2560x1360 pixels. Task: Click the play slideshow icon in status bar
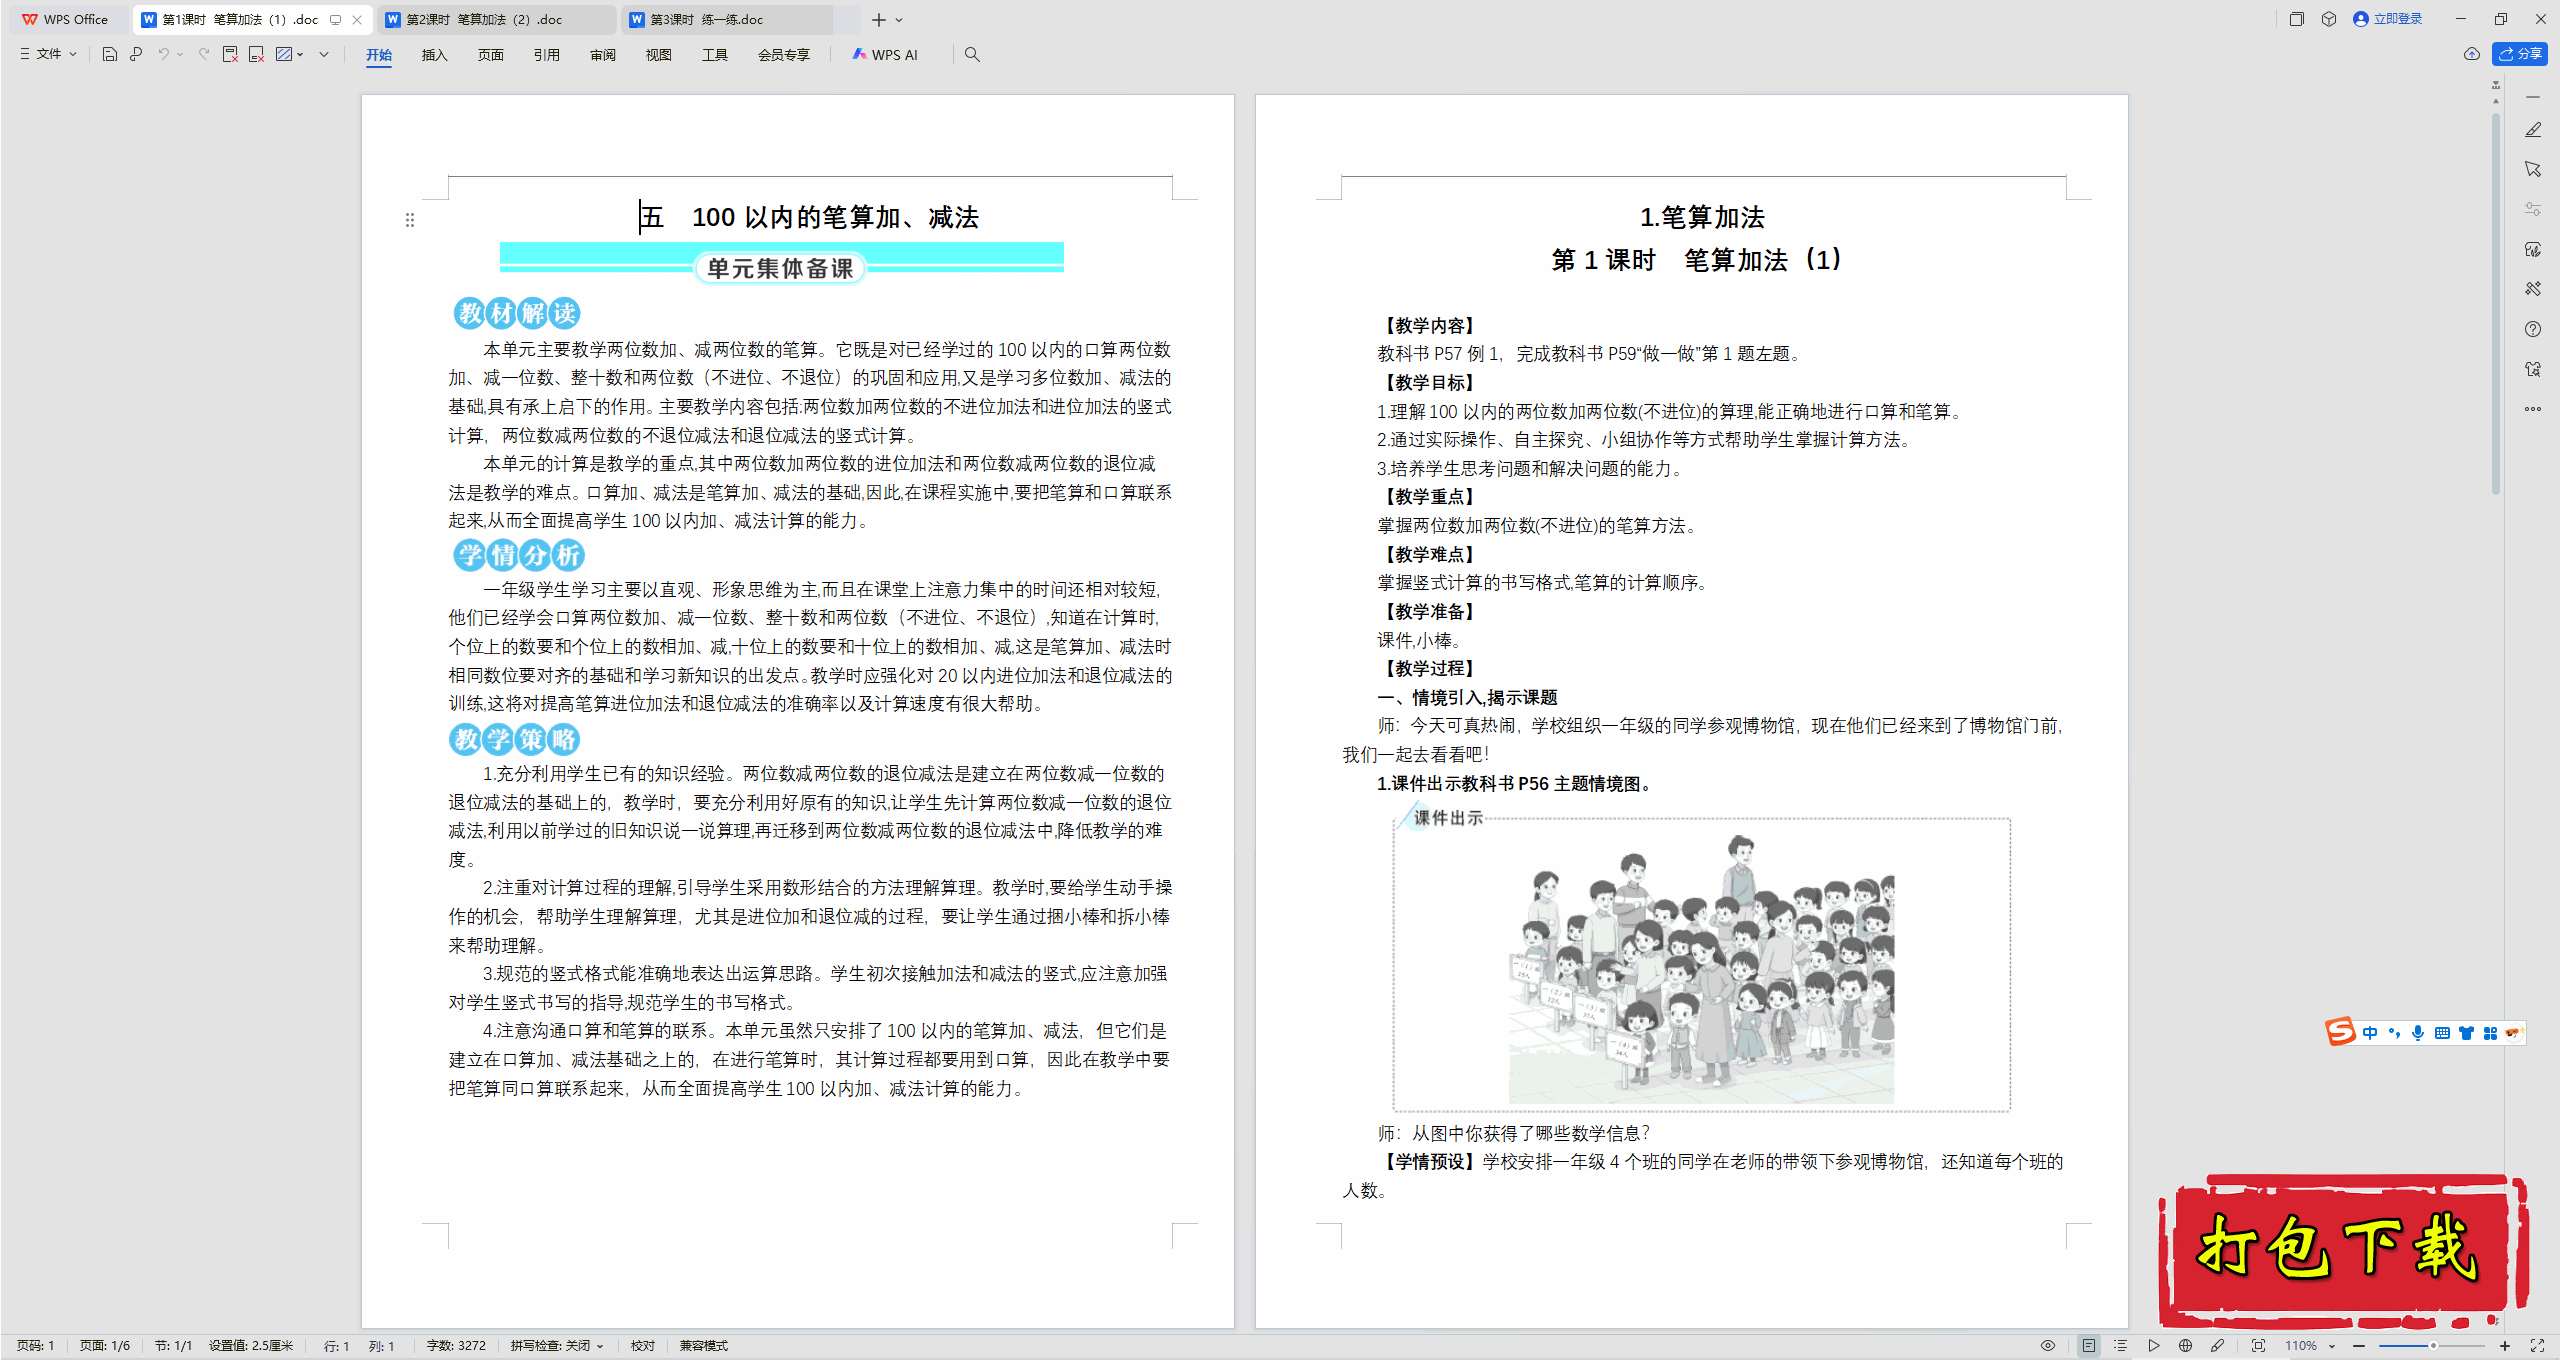coord(2154,1346)
